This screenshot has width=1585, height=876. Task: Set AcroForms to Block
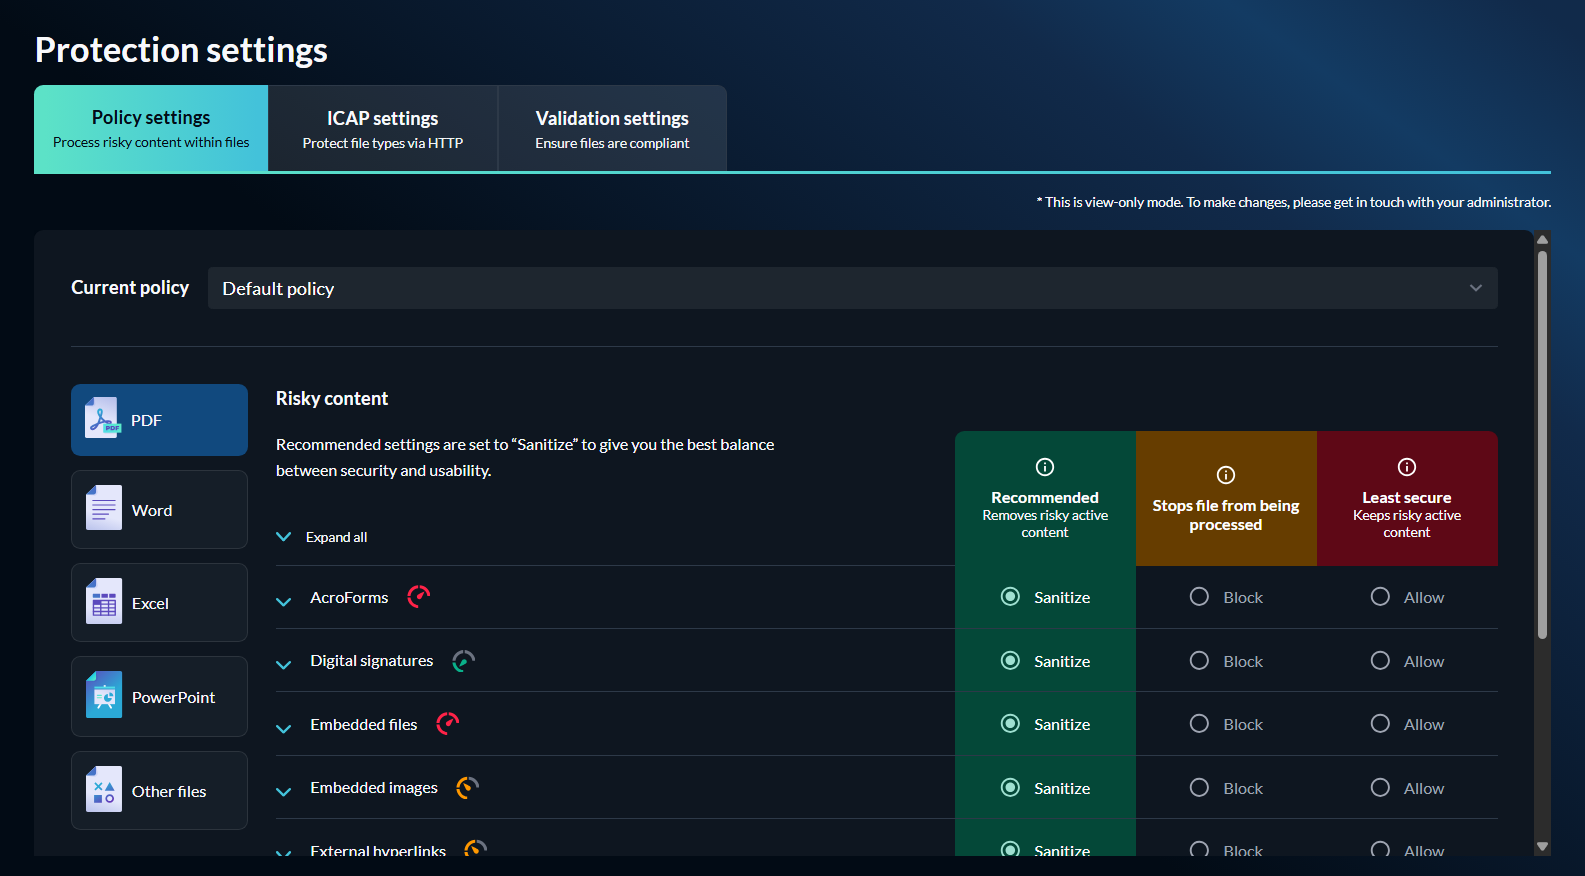pyautogui.click(x=1199, y=597)
